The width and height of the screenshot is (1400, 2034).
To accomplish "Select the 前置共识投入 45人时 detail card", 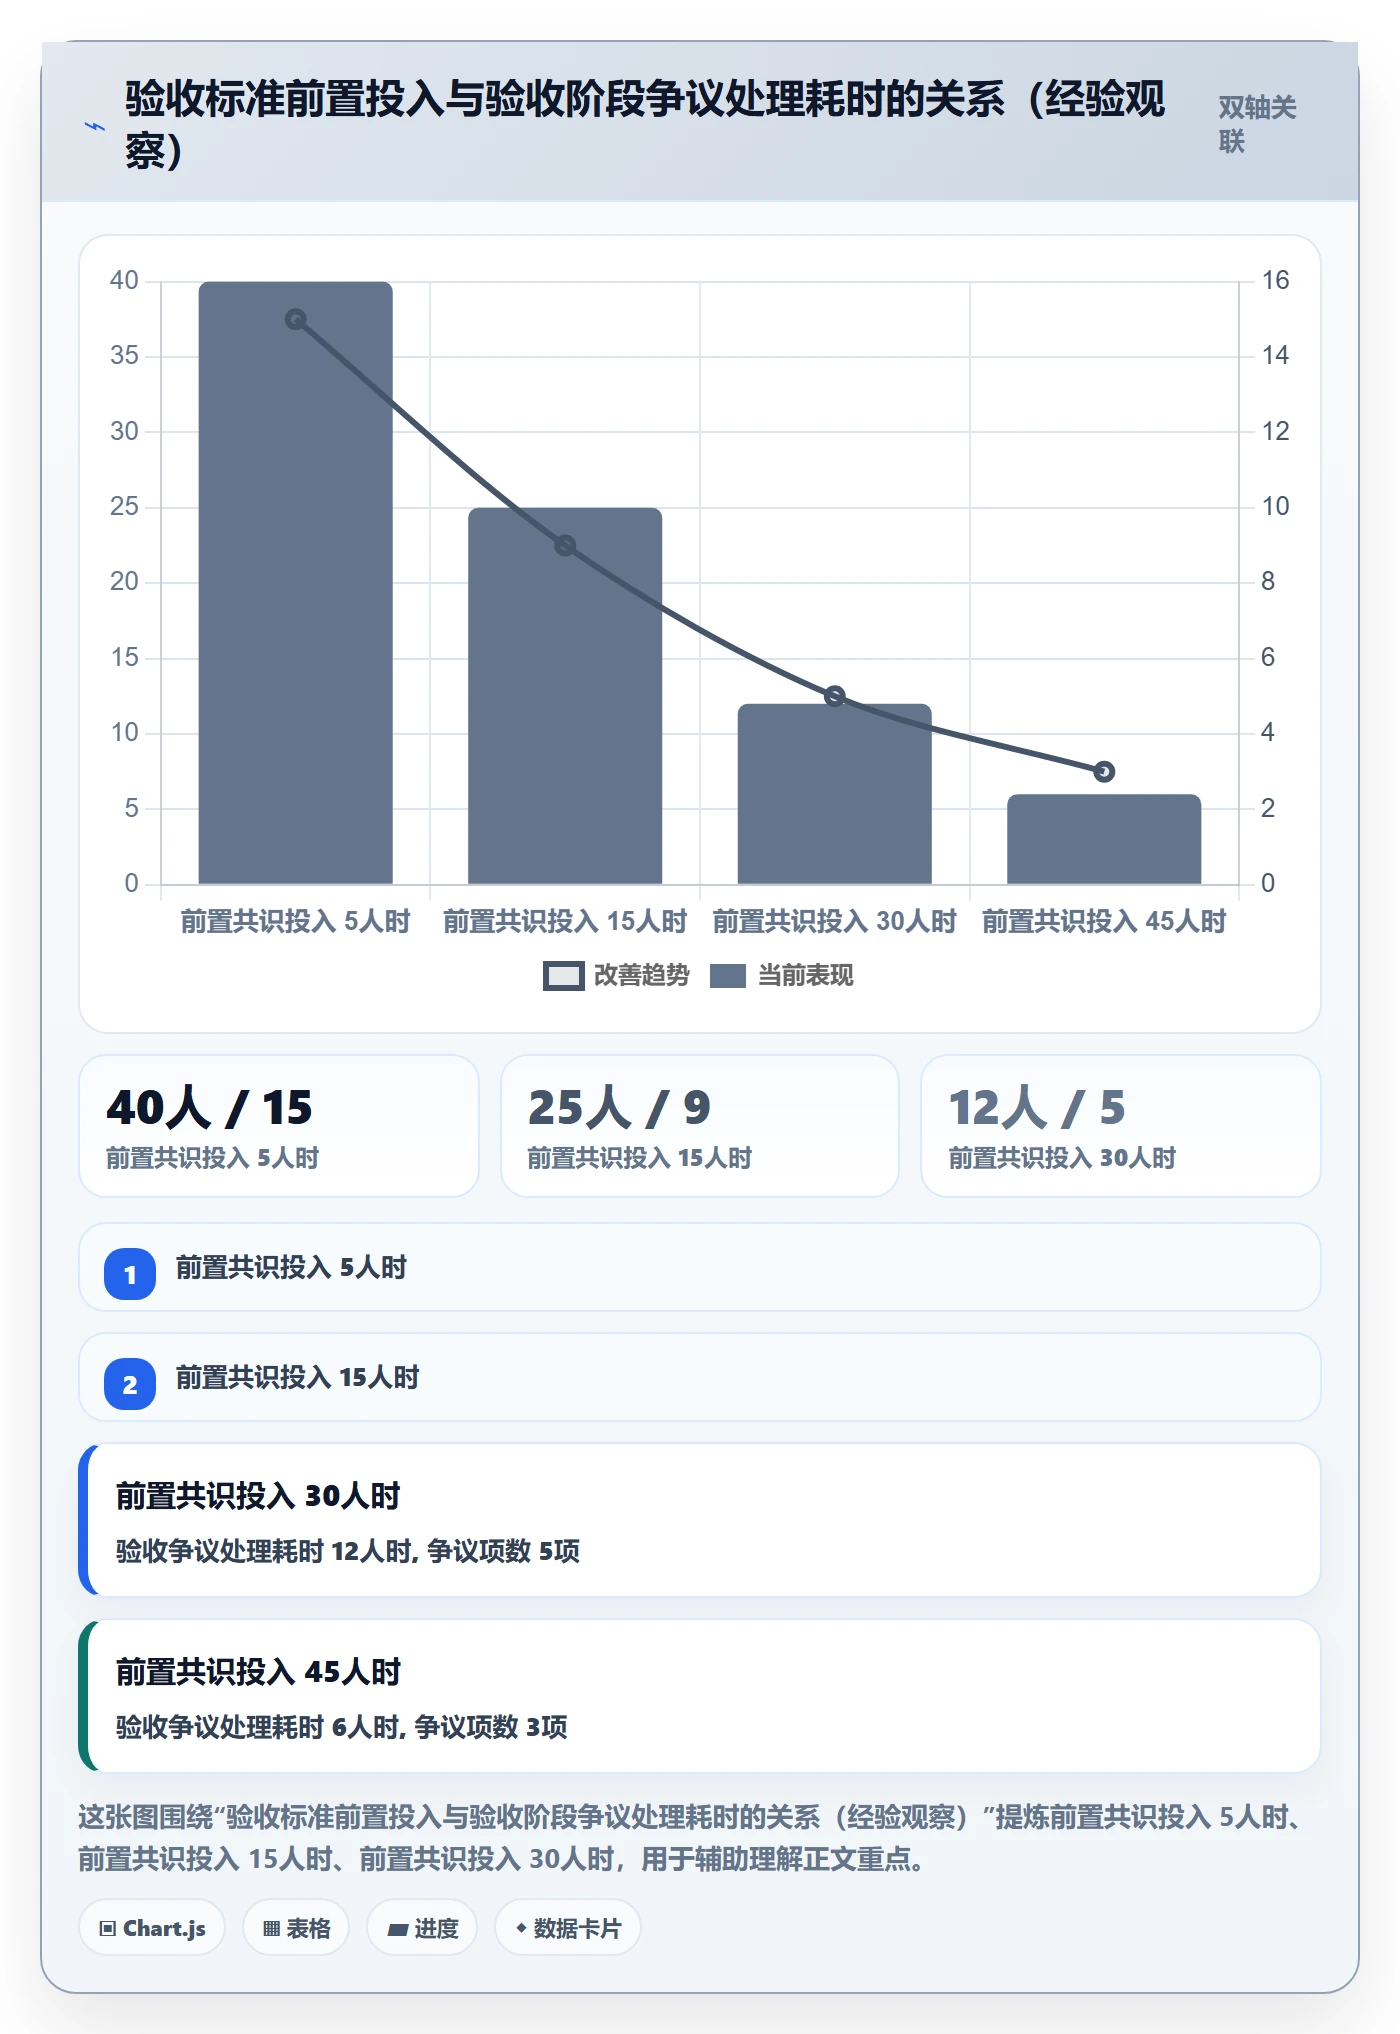I will 700,1696.
